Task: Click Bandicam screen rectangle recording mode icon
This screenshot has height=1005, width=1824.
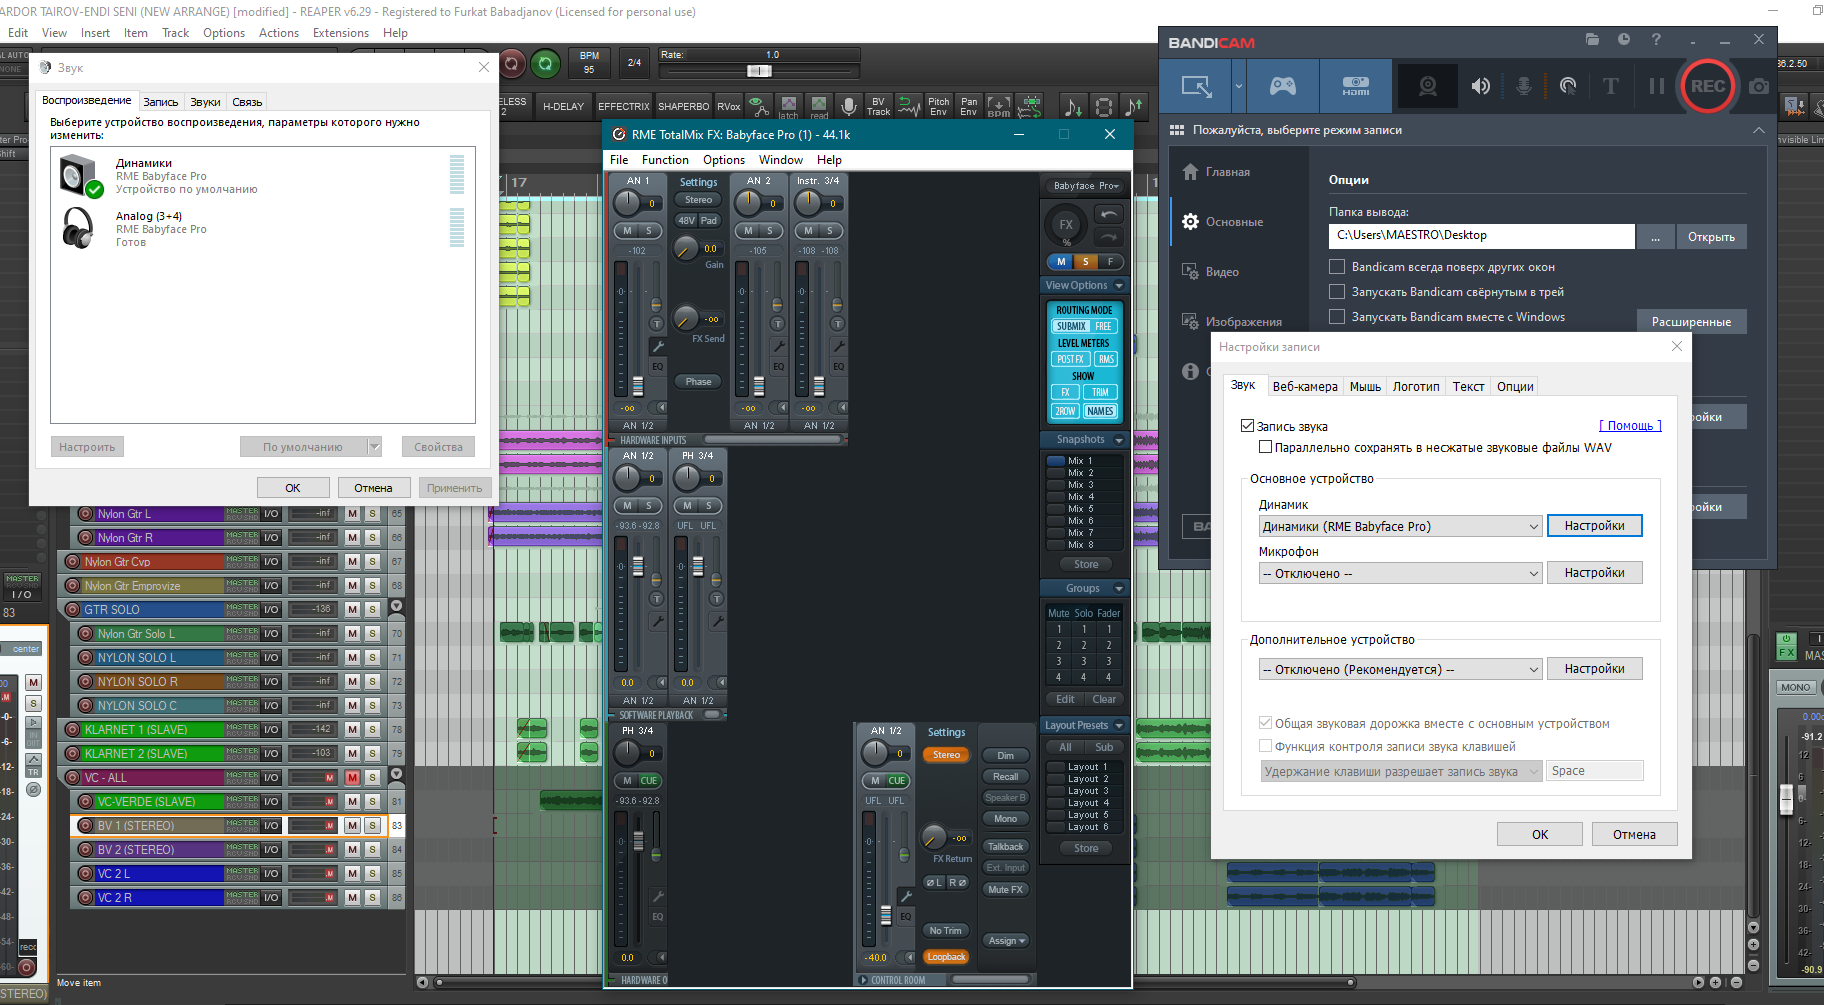Action: pyautogui.click(x=1196, y=86)
